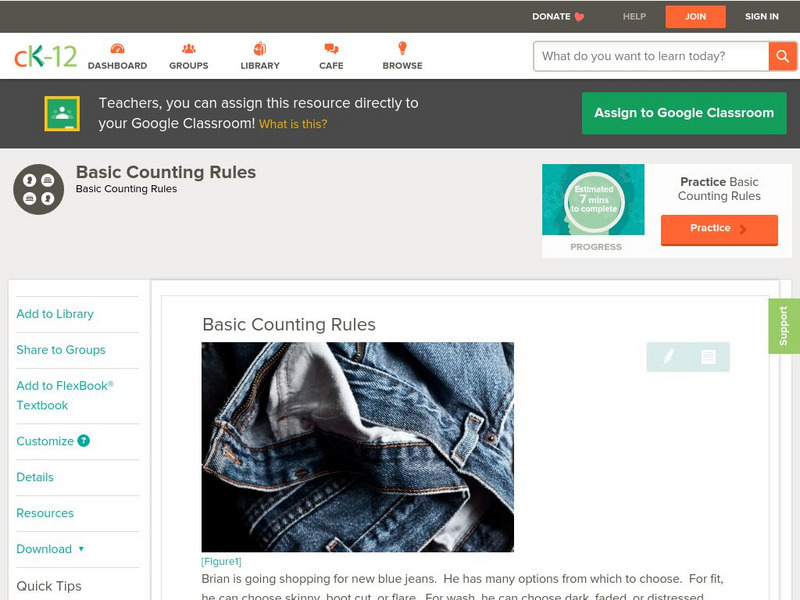Click Share to Groups

point(61,349)
